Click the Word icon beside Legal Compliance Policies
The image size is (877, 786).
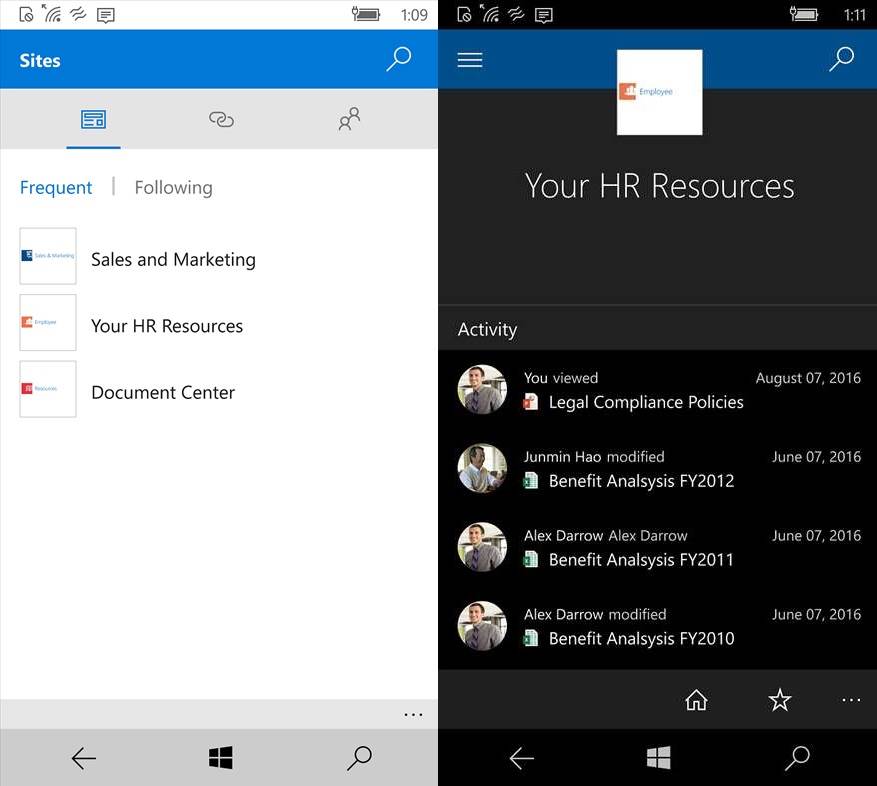[x=531, y=402]
